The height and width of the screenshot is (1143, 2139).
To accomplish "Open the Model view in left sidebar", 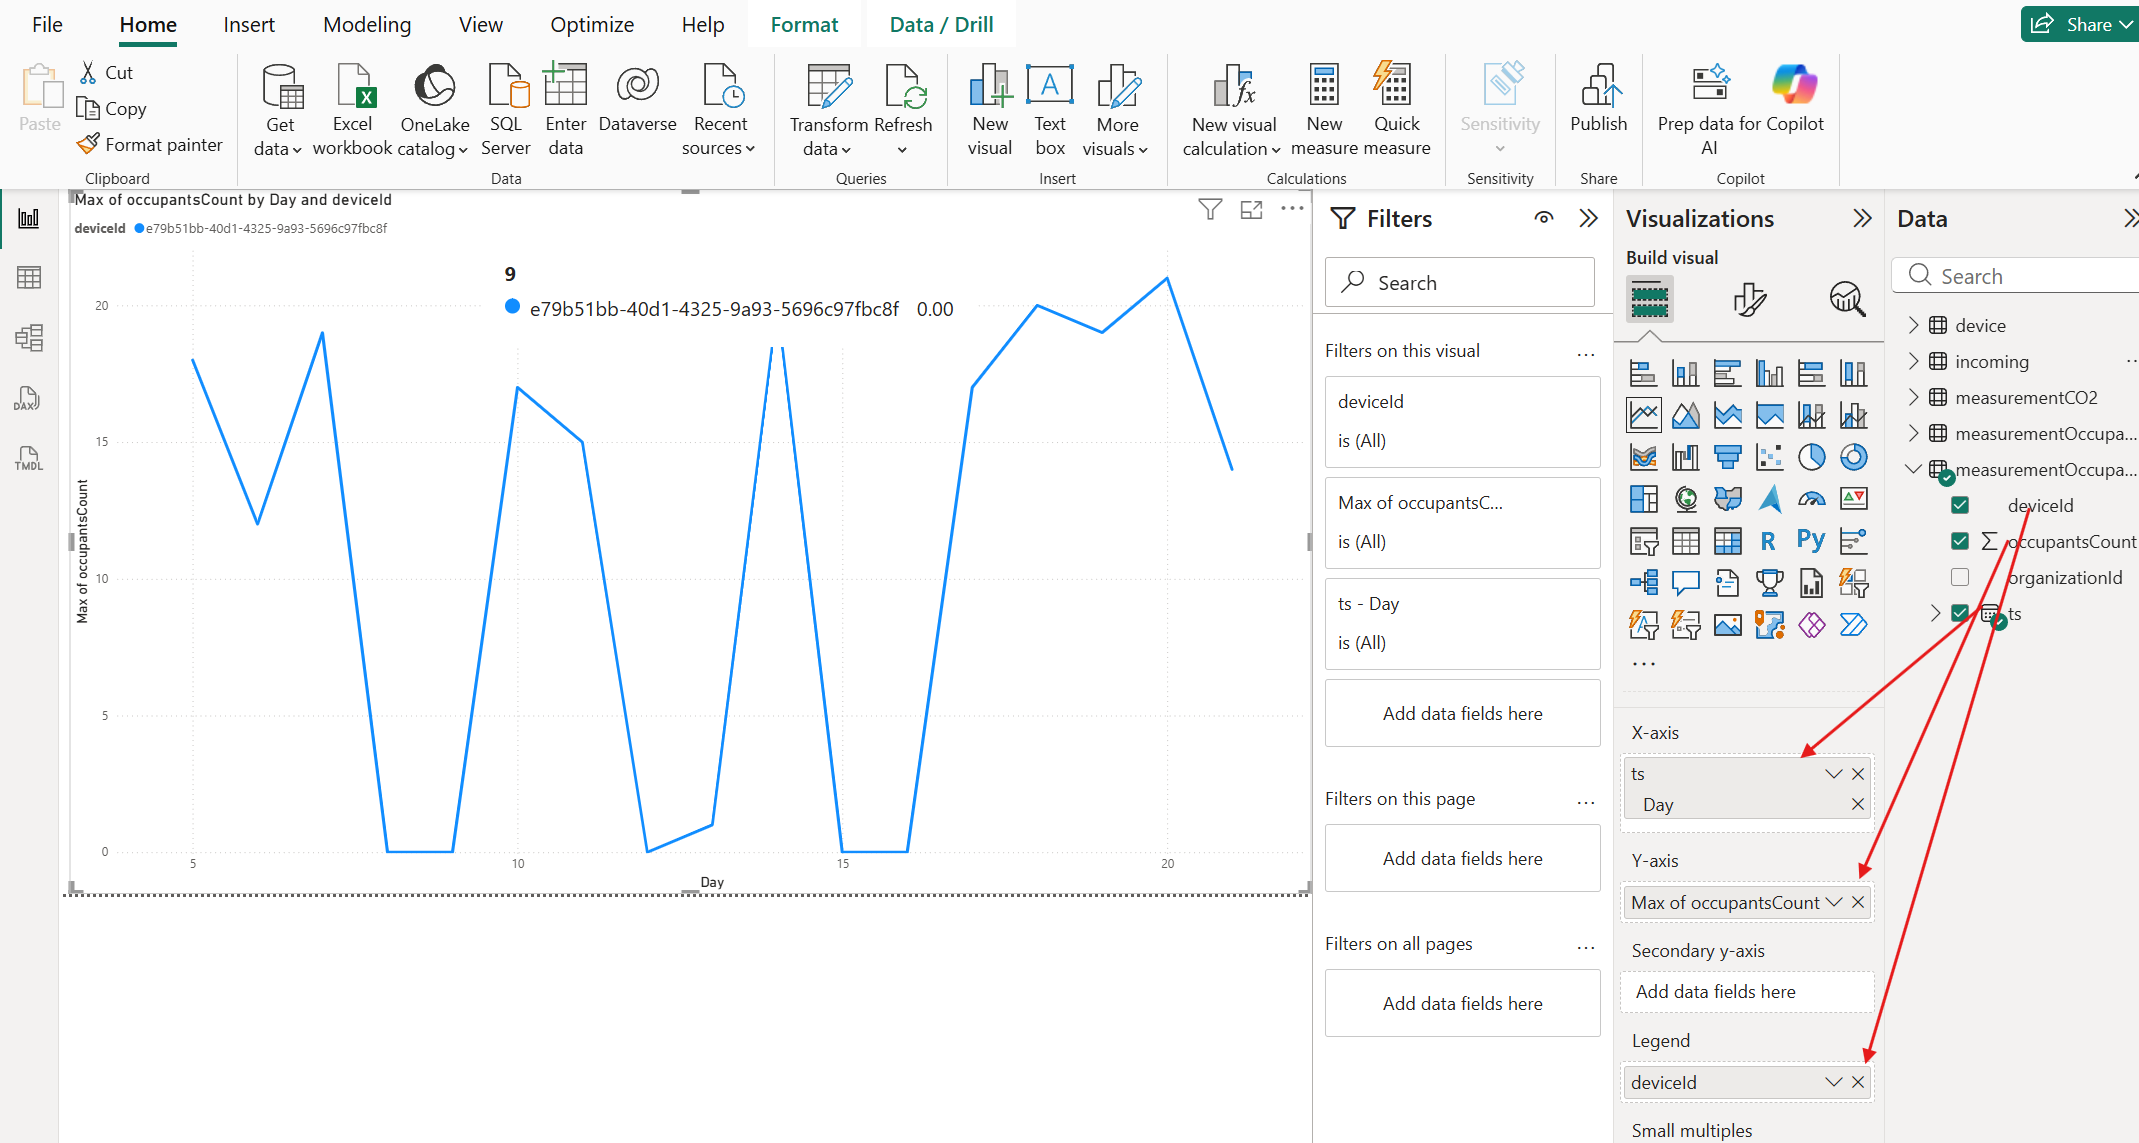I will 28,338.
